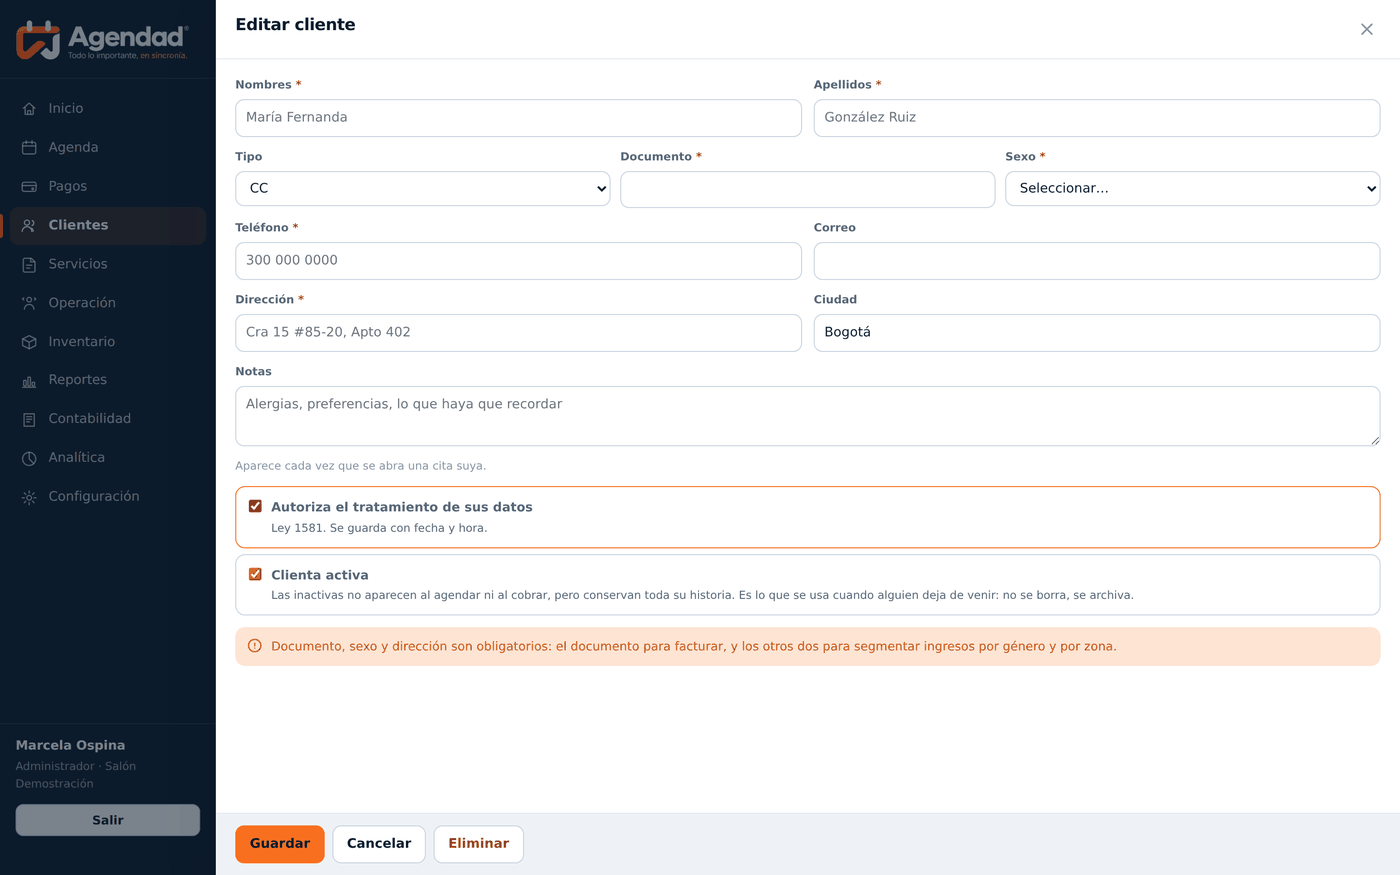Click the Clientes people icon

pos(29,226)
